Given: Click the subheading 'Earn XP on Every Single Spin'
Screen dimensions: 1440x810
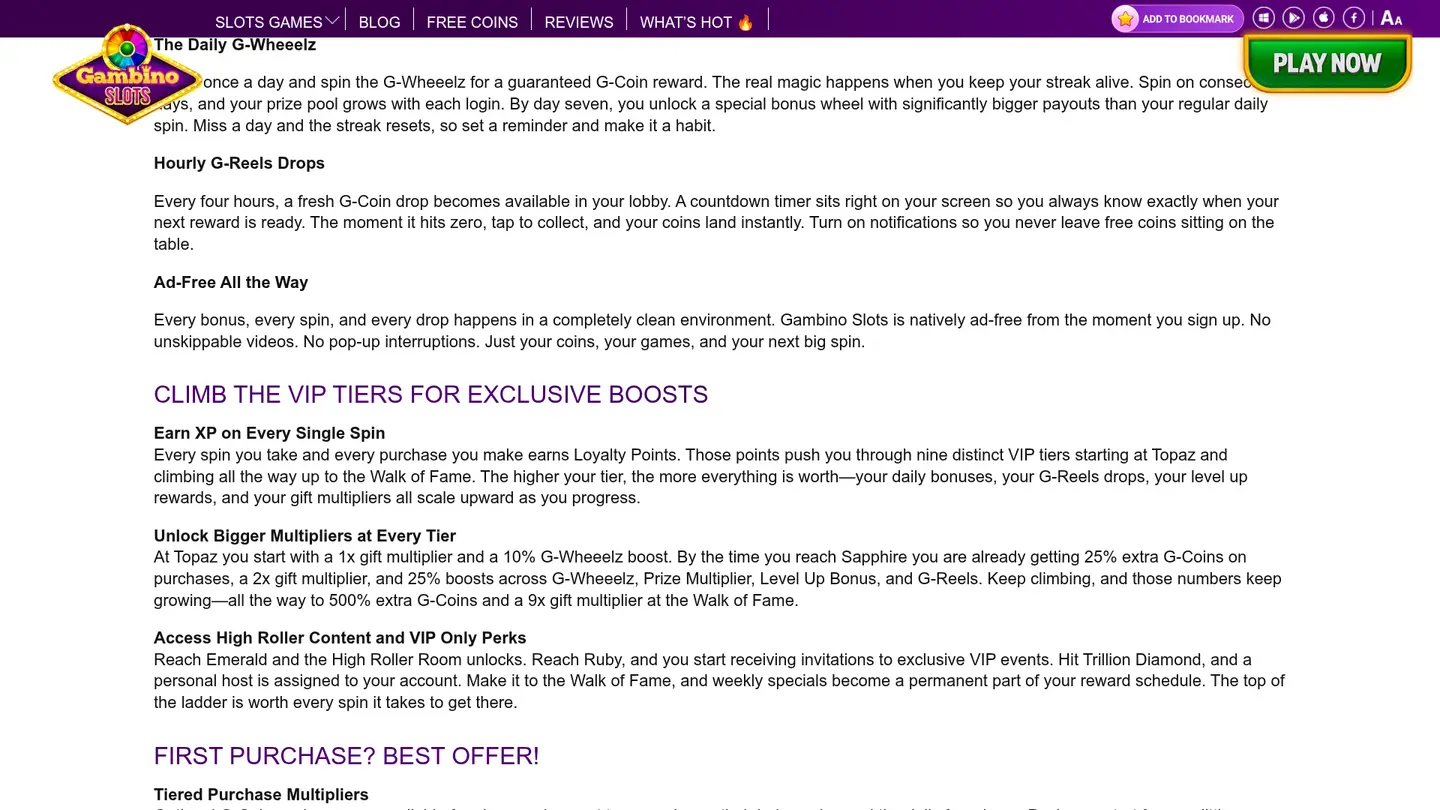Looking at the screenshot, I should pyautogui.click(x=269, y=433).
